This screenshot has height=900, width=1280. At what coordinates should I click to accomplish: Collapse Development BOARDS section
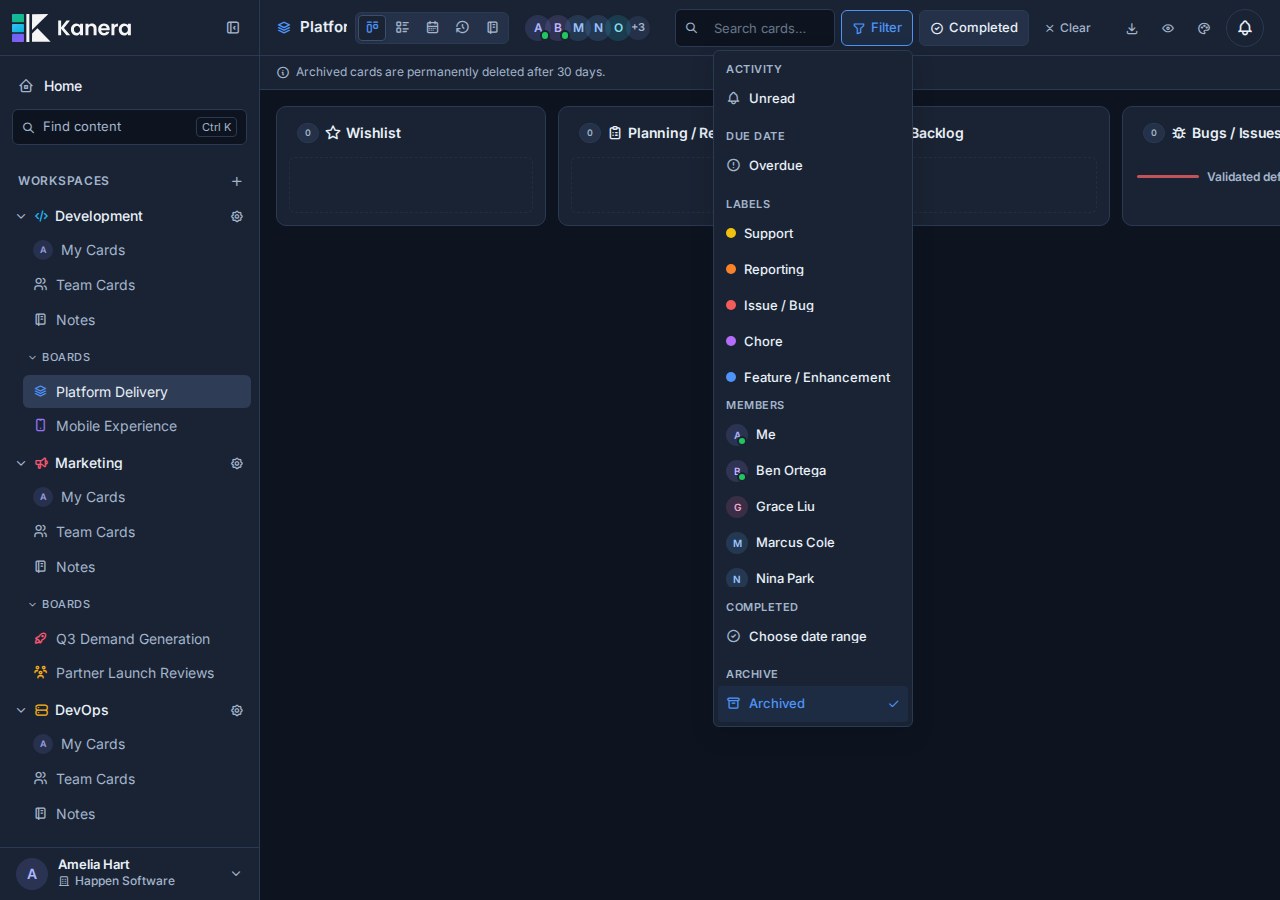click(59, 357)
